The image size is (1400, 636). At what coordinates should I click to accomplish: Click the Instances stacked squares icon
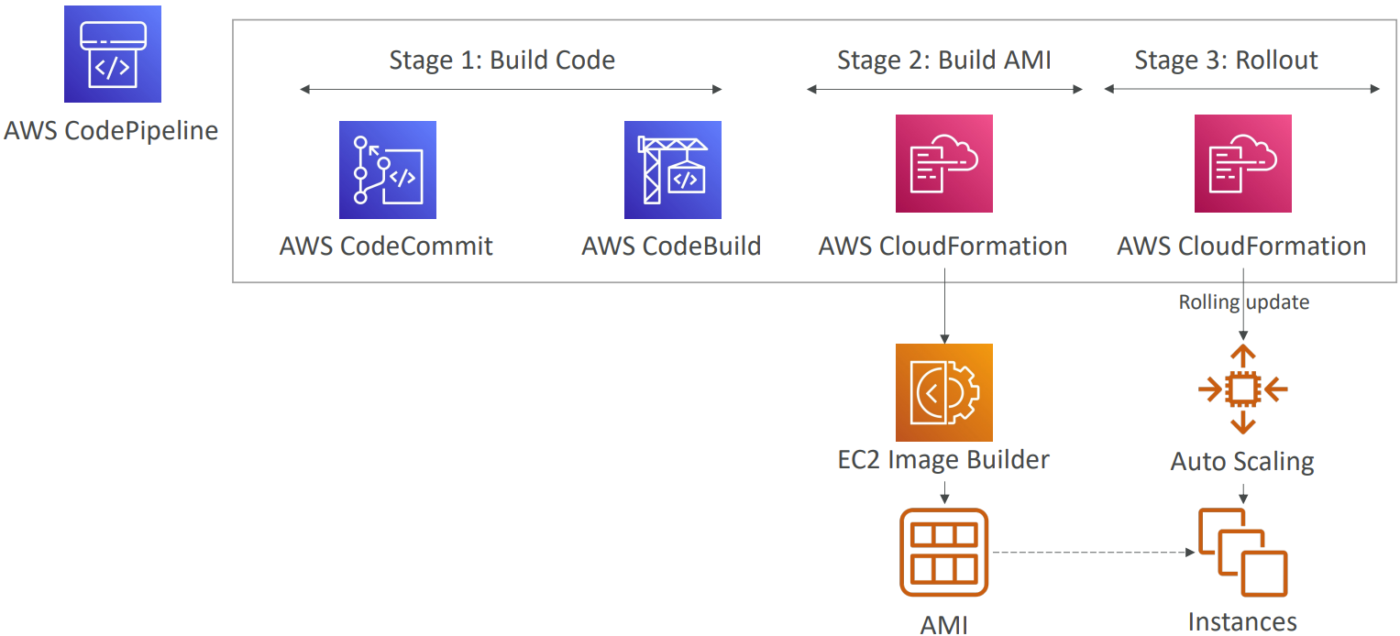pos(1242,553)
